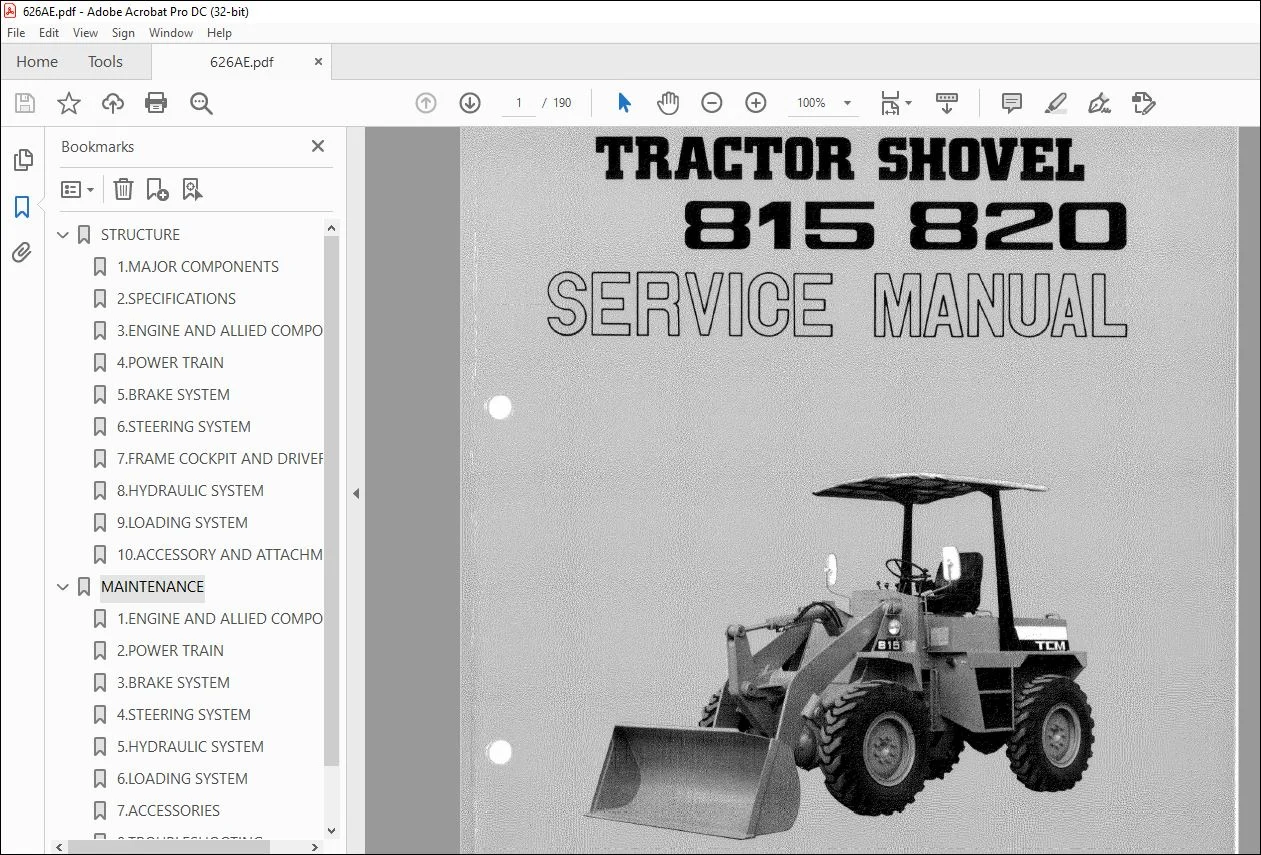
Task: Close the Bookmarks panel
Action: (x=318, y=146)
